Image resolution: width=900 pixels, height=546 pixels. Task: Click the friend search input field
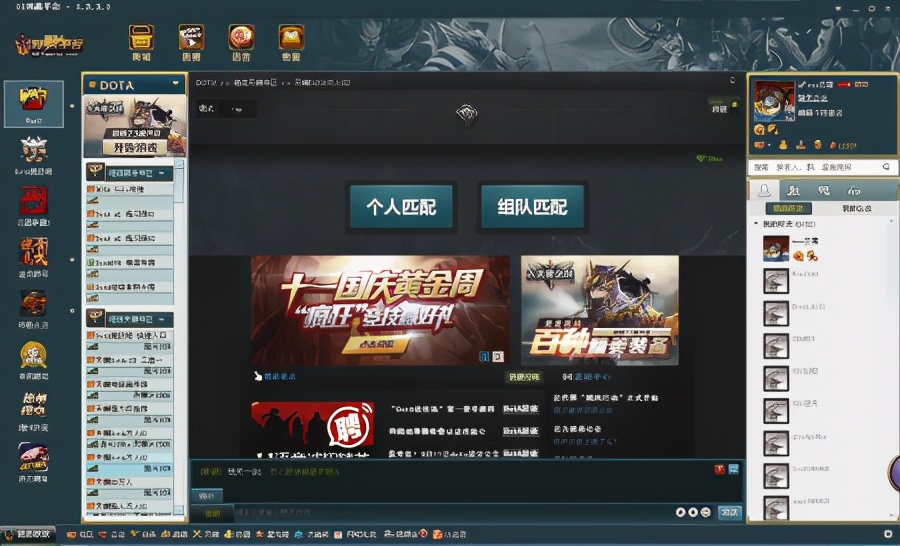click(x=815, y=166)
